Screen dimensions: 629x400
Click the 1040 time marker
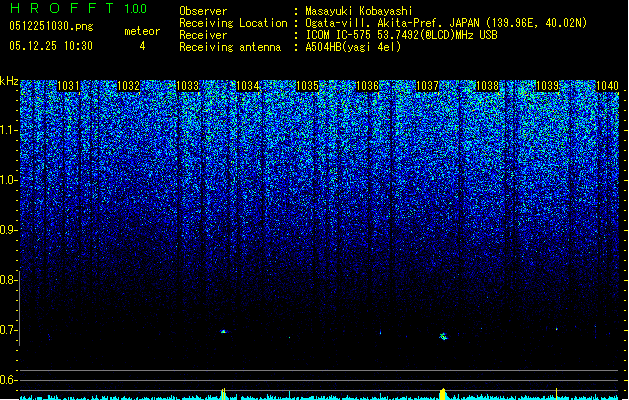607,86
